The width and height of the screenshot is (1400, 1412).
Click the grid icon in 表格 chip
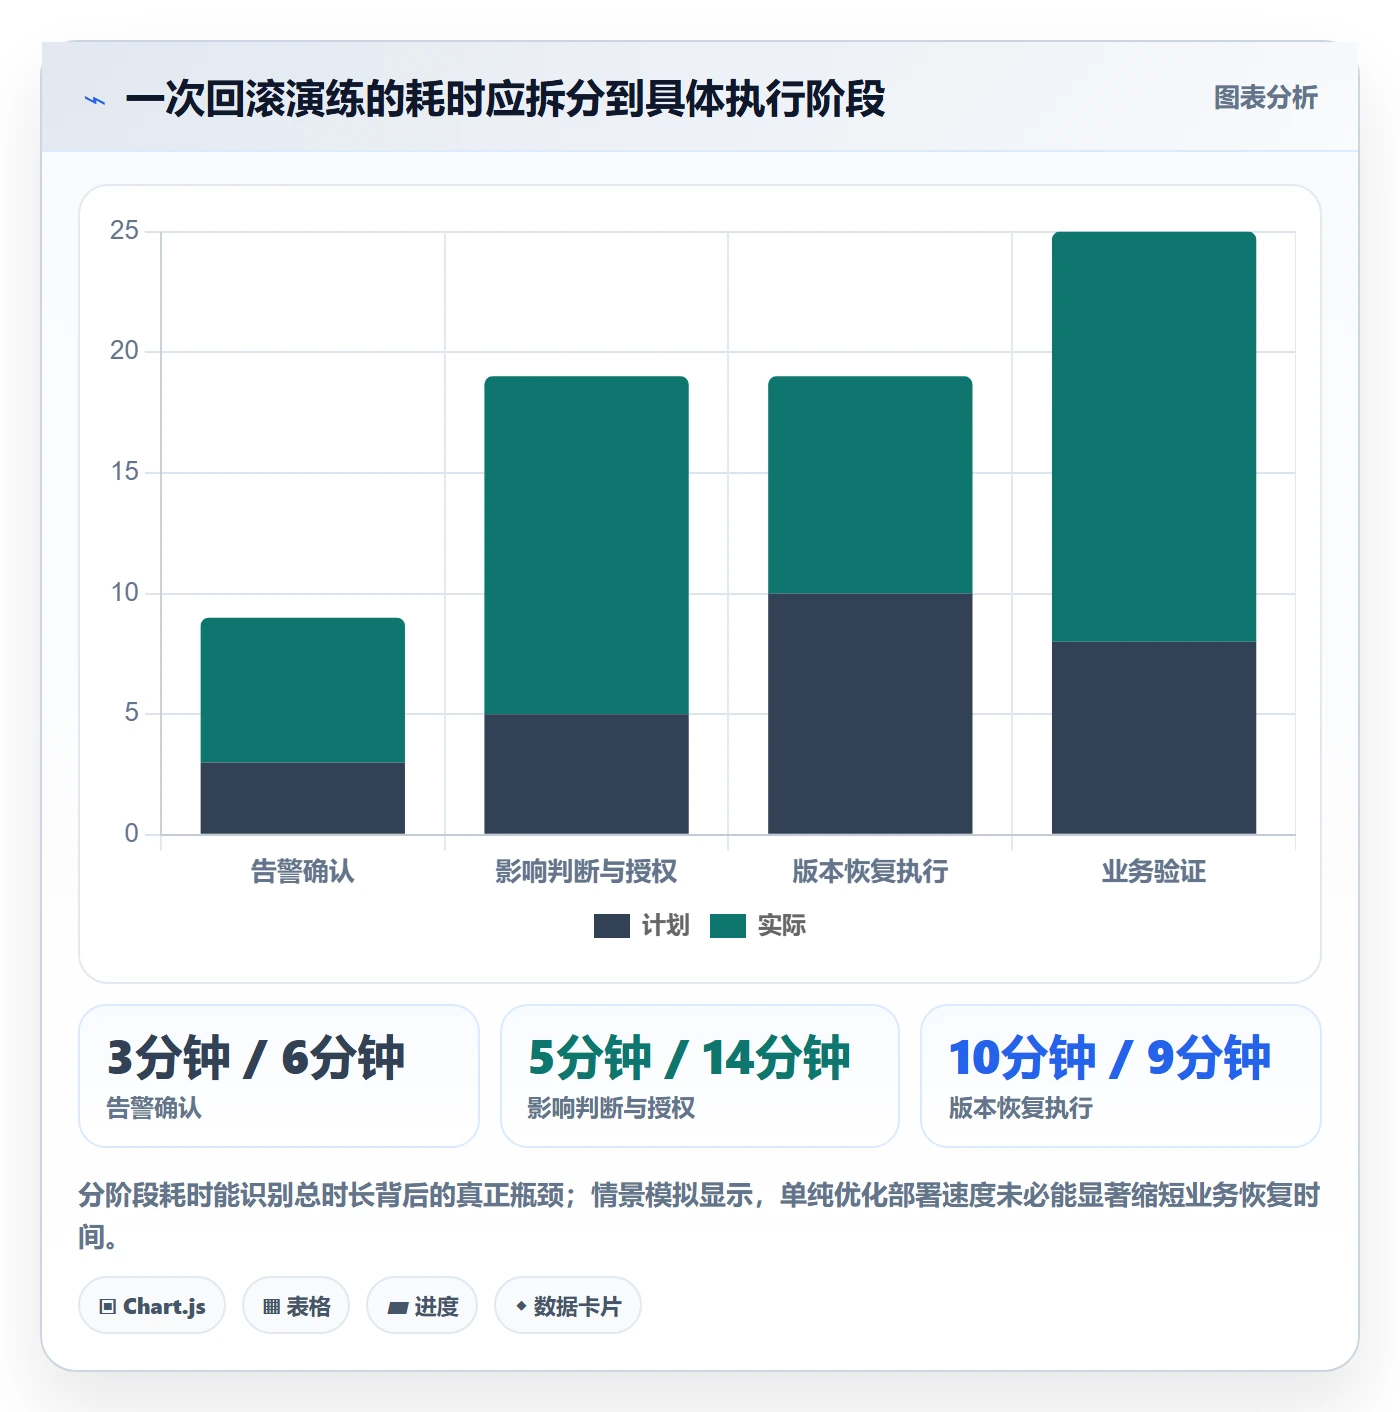pos(271,1306)
